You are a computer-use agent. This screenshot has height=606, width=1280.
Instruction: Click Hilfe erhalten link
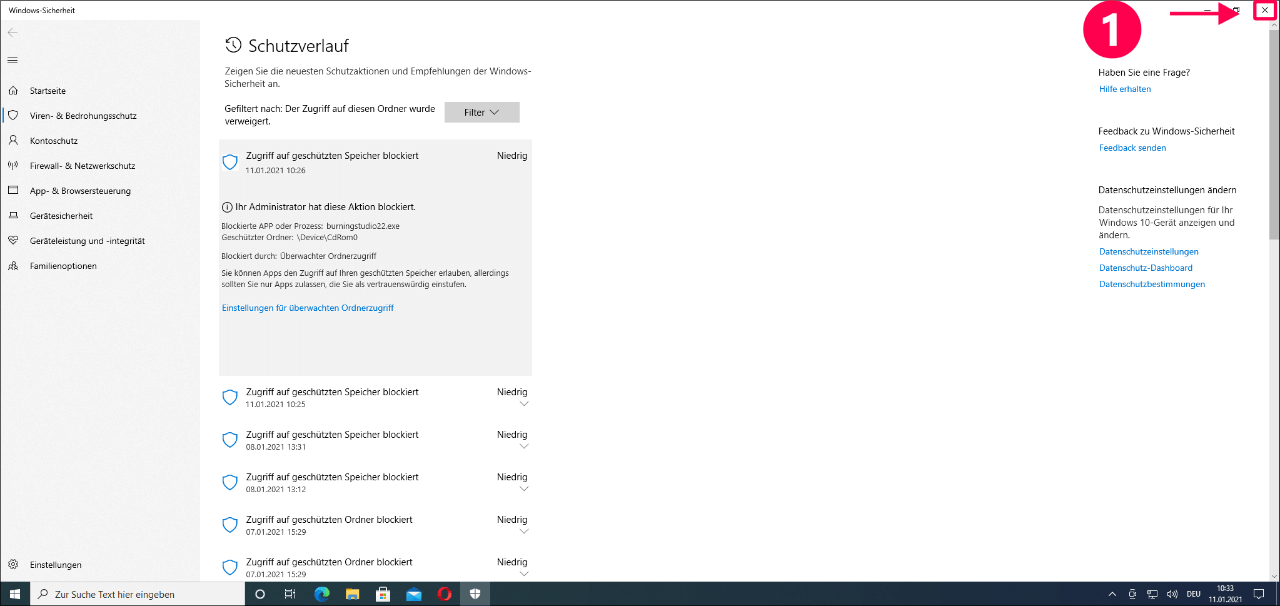coord(1125,89)
